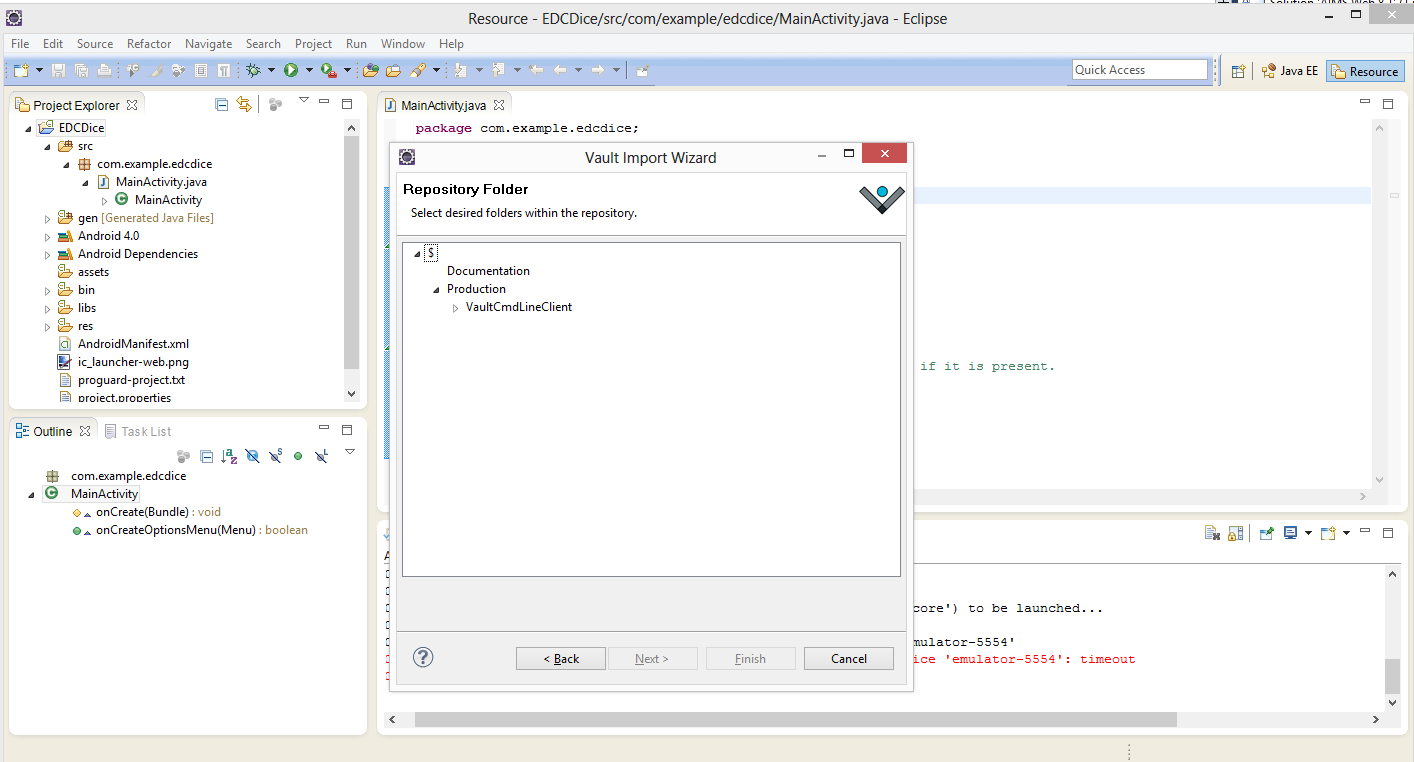The width and height of the screenshot is (1414, 762).
Task: Click the Display Selected Console icon
Action: [1290, 533]
